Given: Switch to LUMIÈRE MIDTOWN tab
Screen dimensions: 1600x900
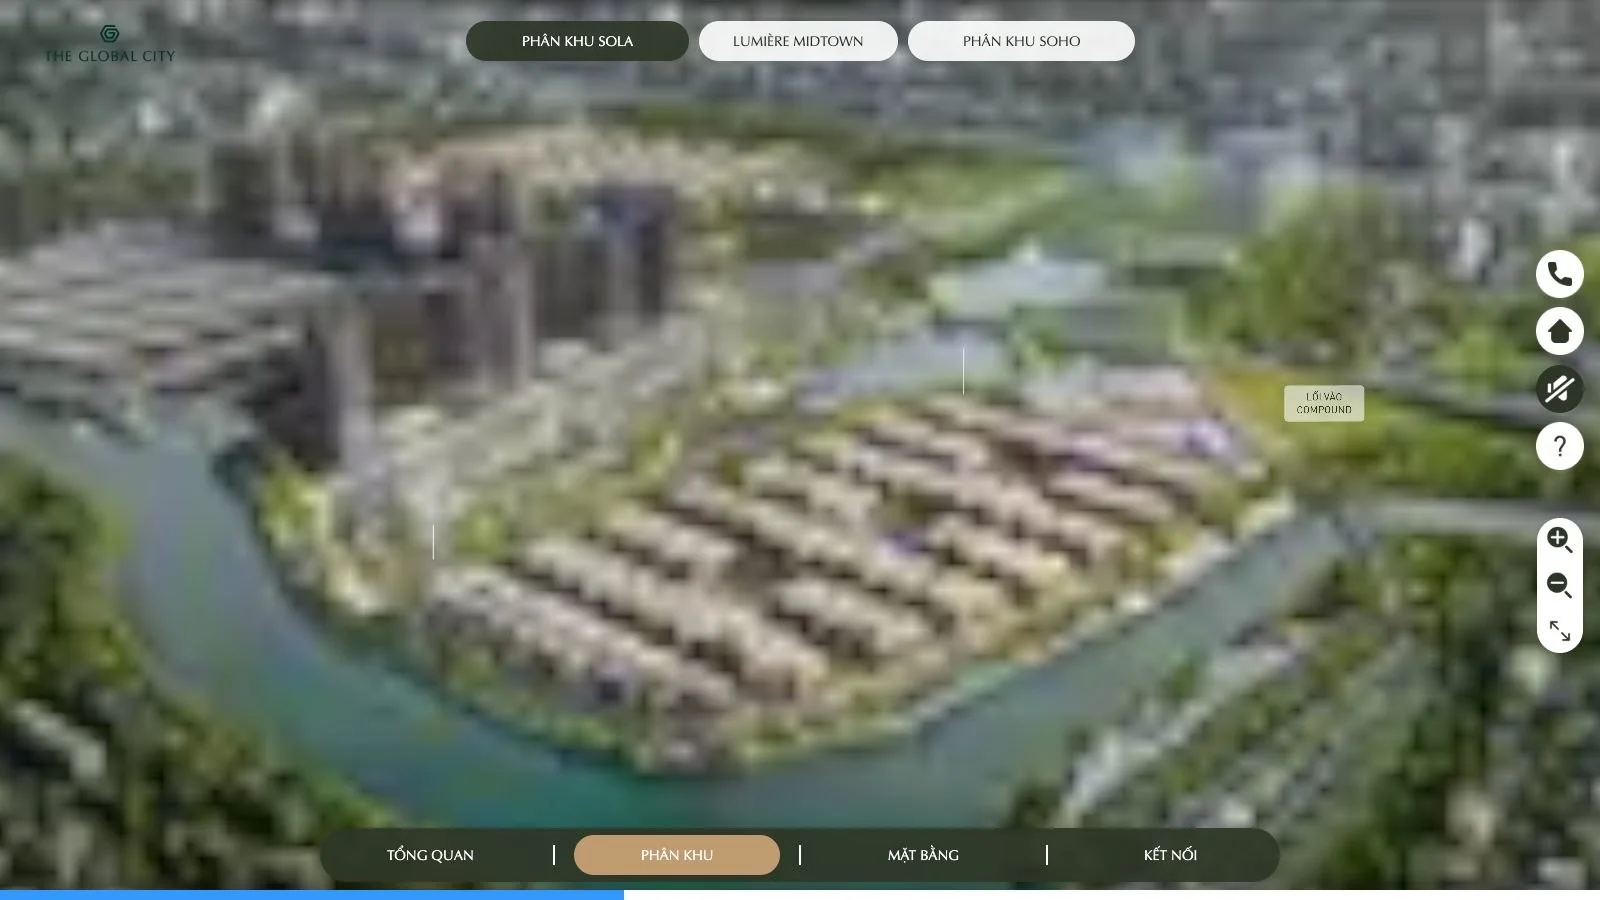Looking at the screenshot, I should (798, 41).
